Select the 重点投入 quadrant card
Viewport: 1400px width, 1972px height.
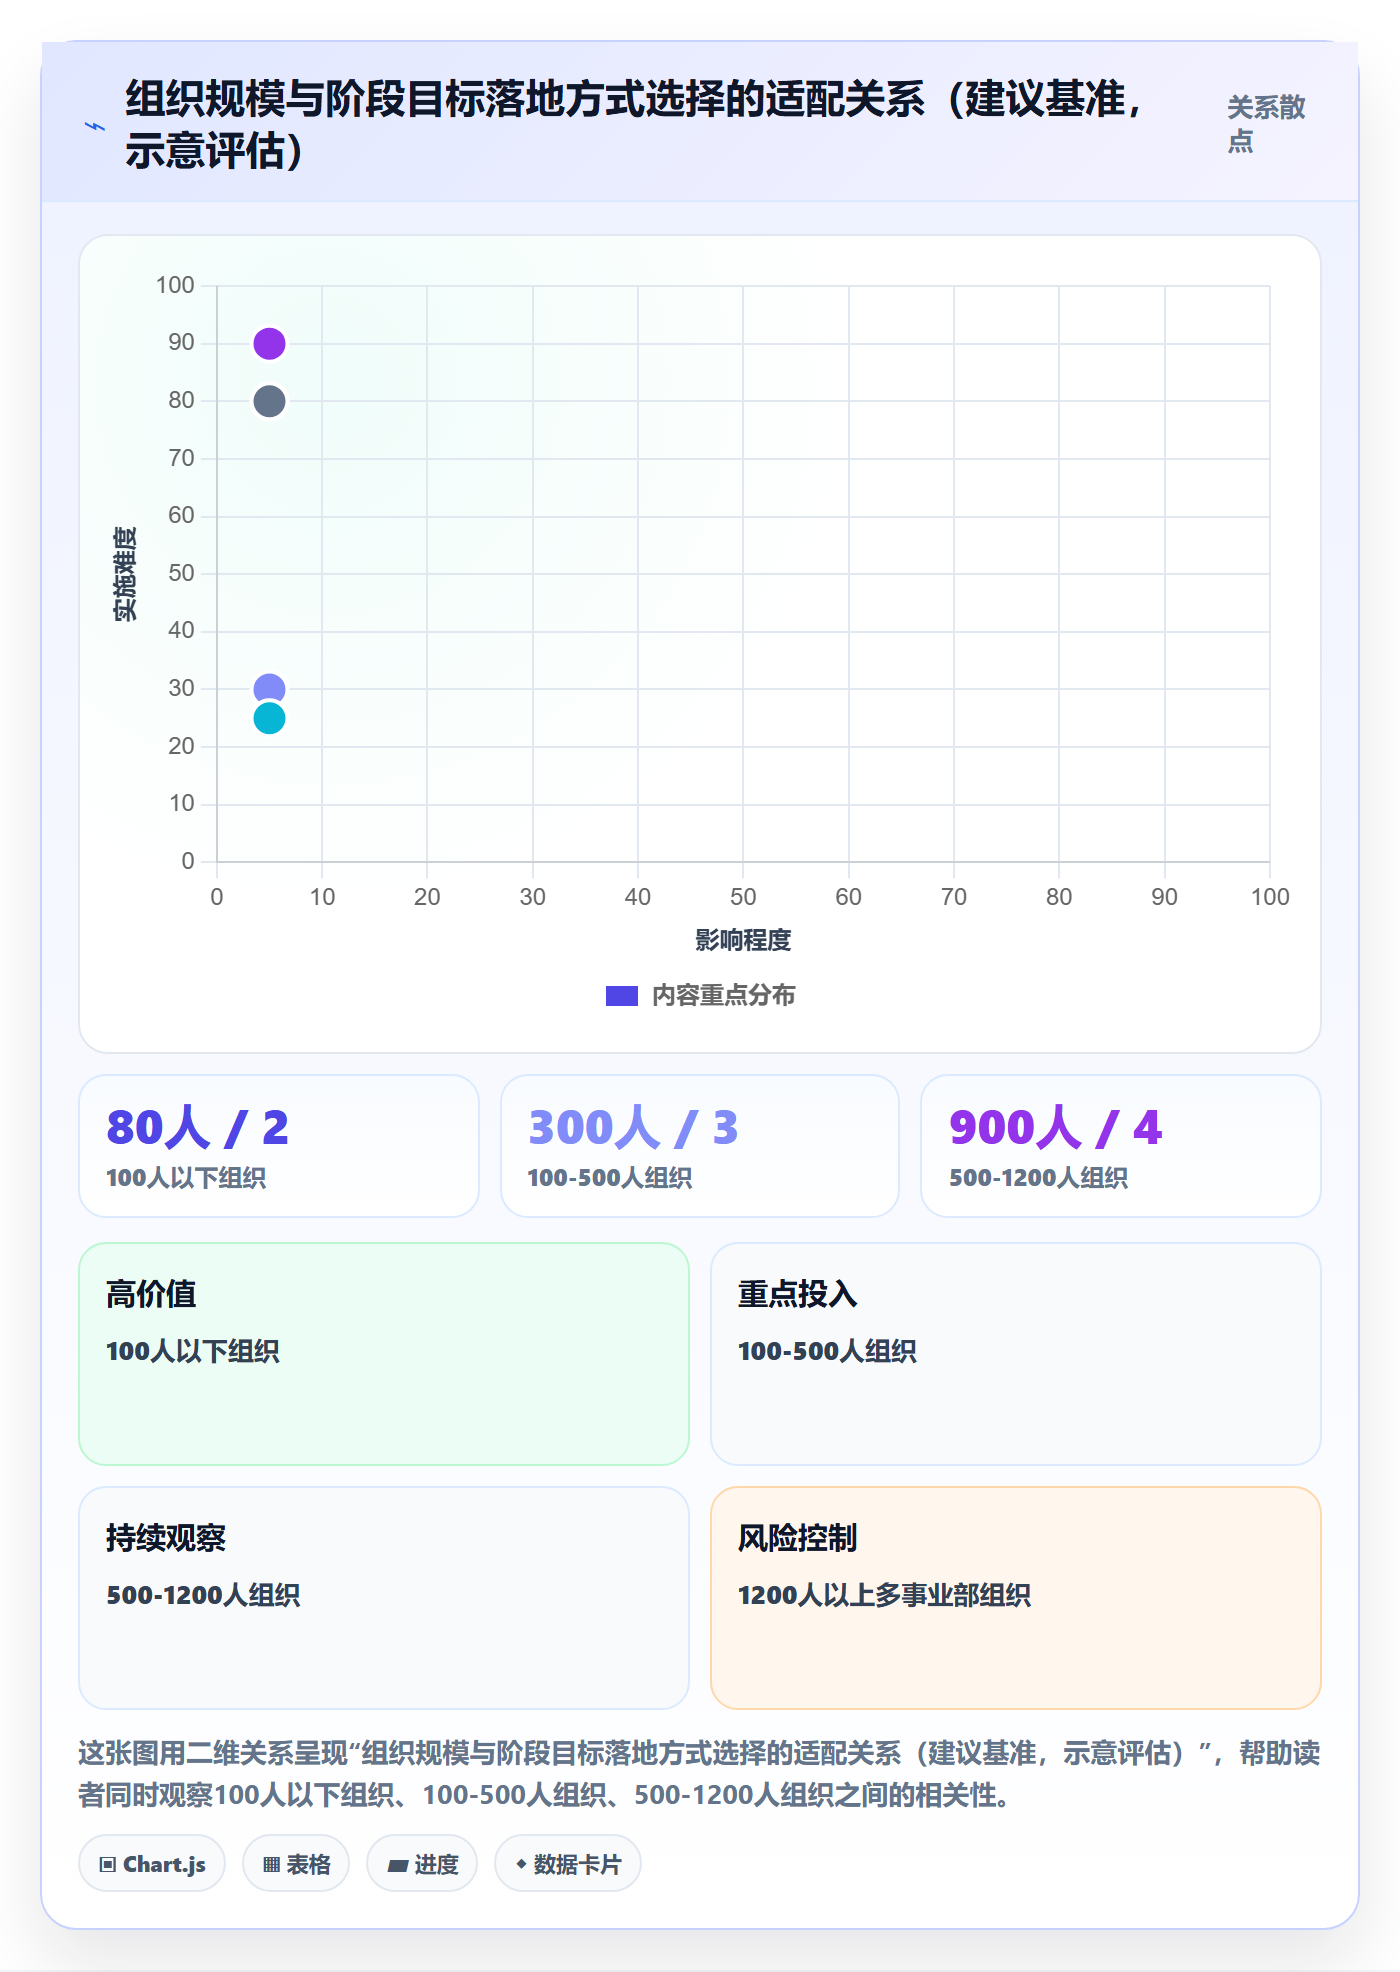pos(1016,1354)
